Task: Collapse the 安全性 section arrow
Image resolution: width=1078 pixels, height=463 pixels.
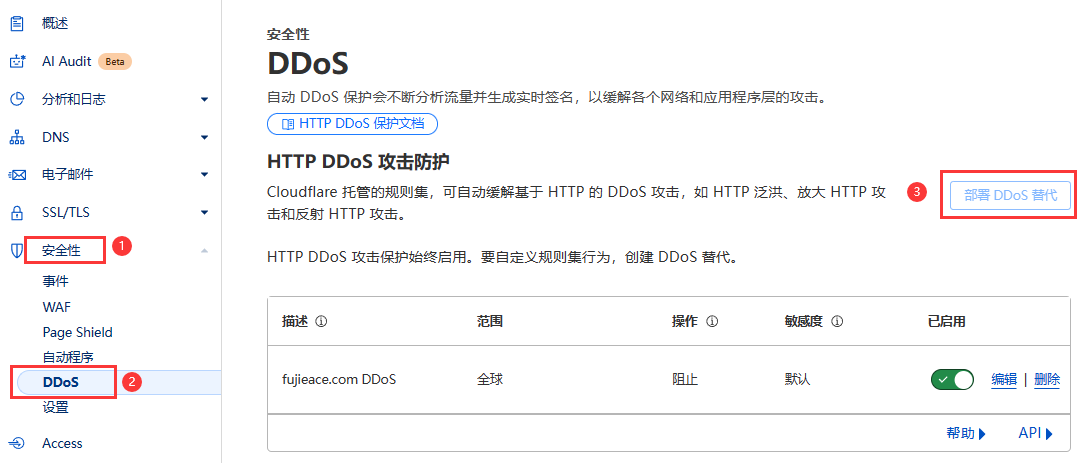Action: (204, 250)
